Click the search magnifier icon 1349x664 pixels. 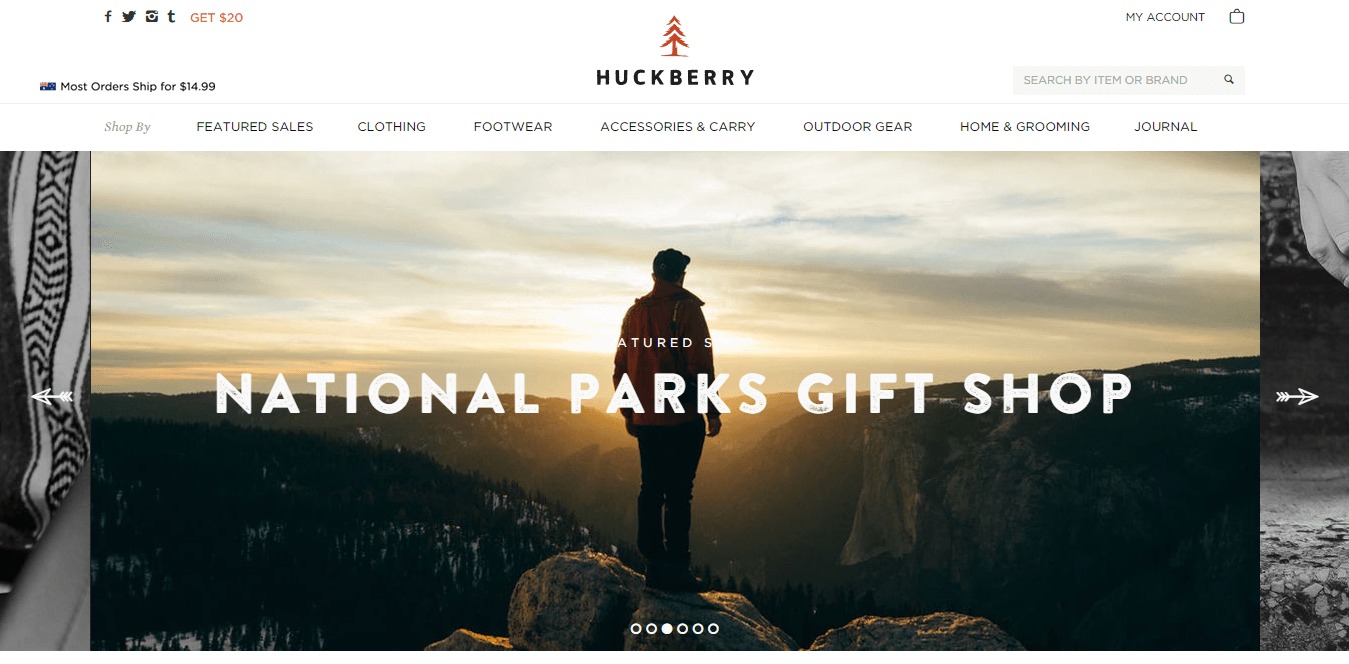click(x=1229, y=80)
